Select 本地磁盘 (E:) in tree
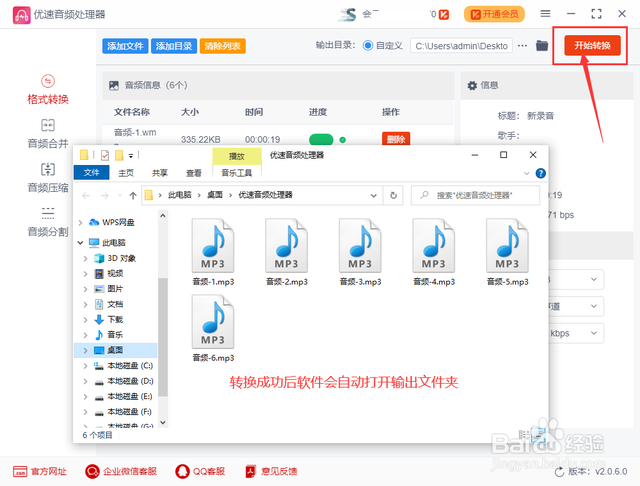The height and width of the screenshot is (486, 640). 129,397
